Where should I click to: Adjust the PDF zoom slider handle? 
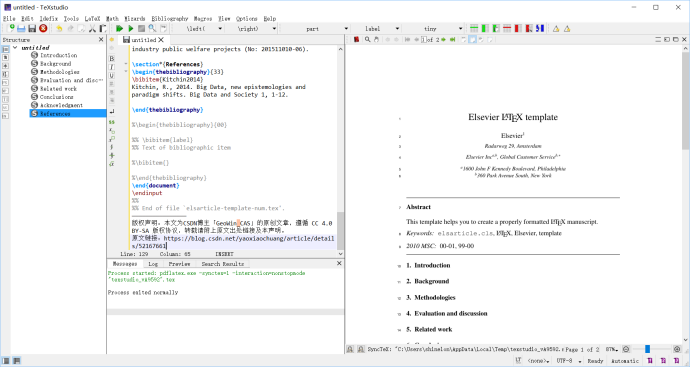(x=647, y=349)
